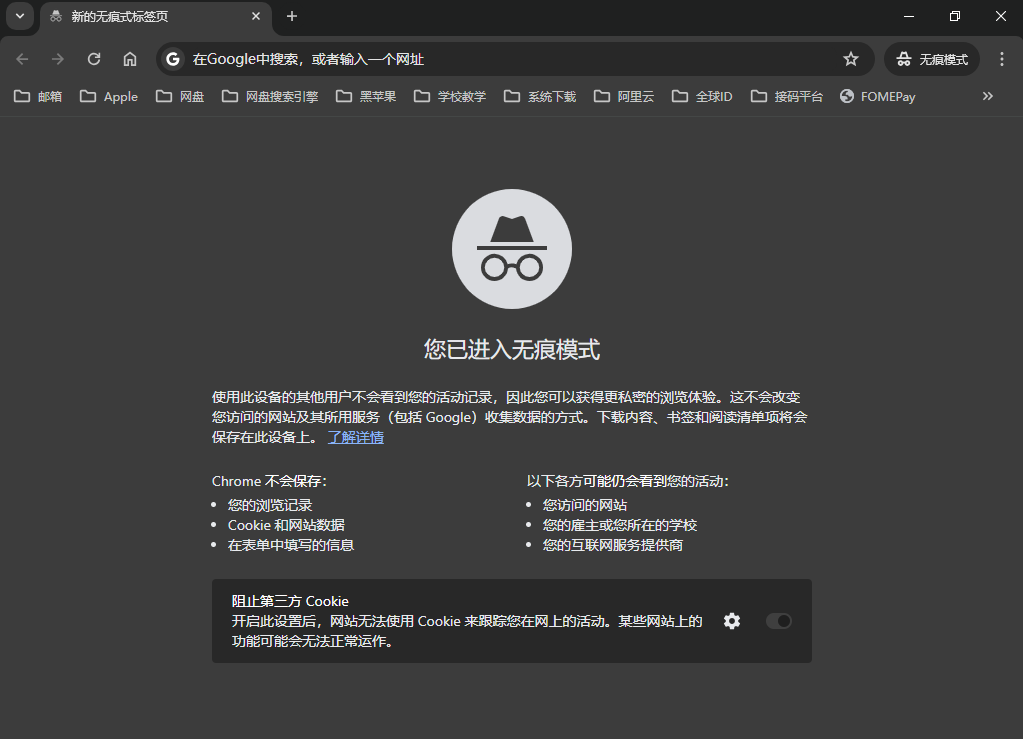Image resolution: width=1023 pixels, height=739 pixels.
Task: Open the 接码平台 bookmark folder
Action: [787, 97]
